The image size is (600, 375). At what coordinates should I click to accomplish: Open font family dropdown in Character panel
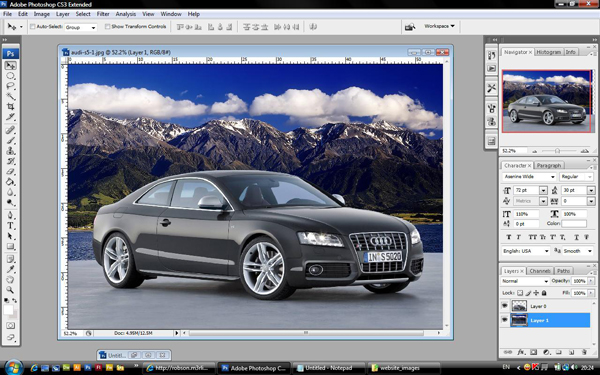[x=529, y=177]
